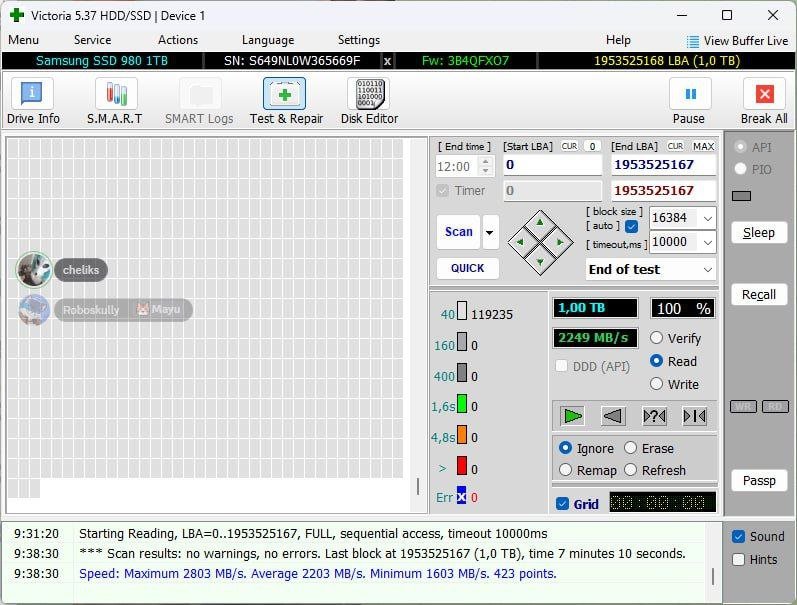The width and height of the screenshot is (797, 605).
Task: Click the QUICK scan button
Action: click(x=467, y=268)
